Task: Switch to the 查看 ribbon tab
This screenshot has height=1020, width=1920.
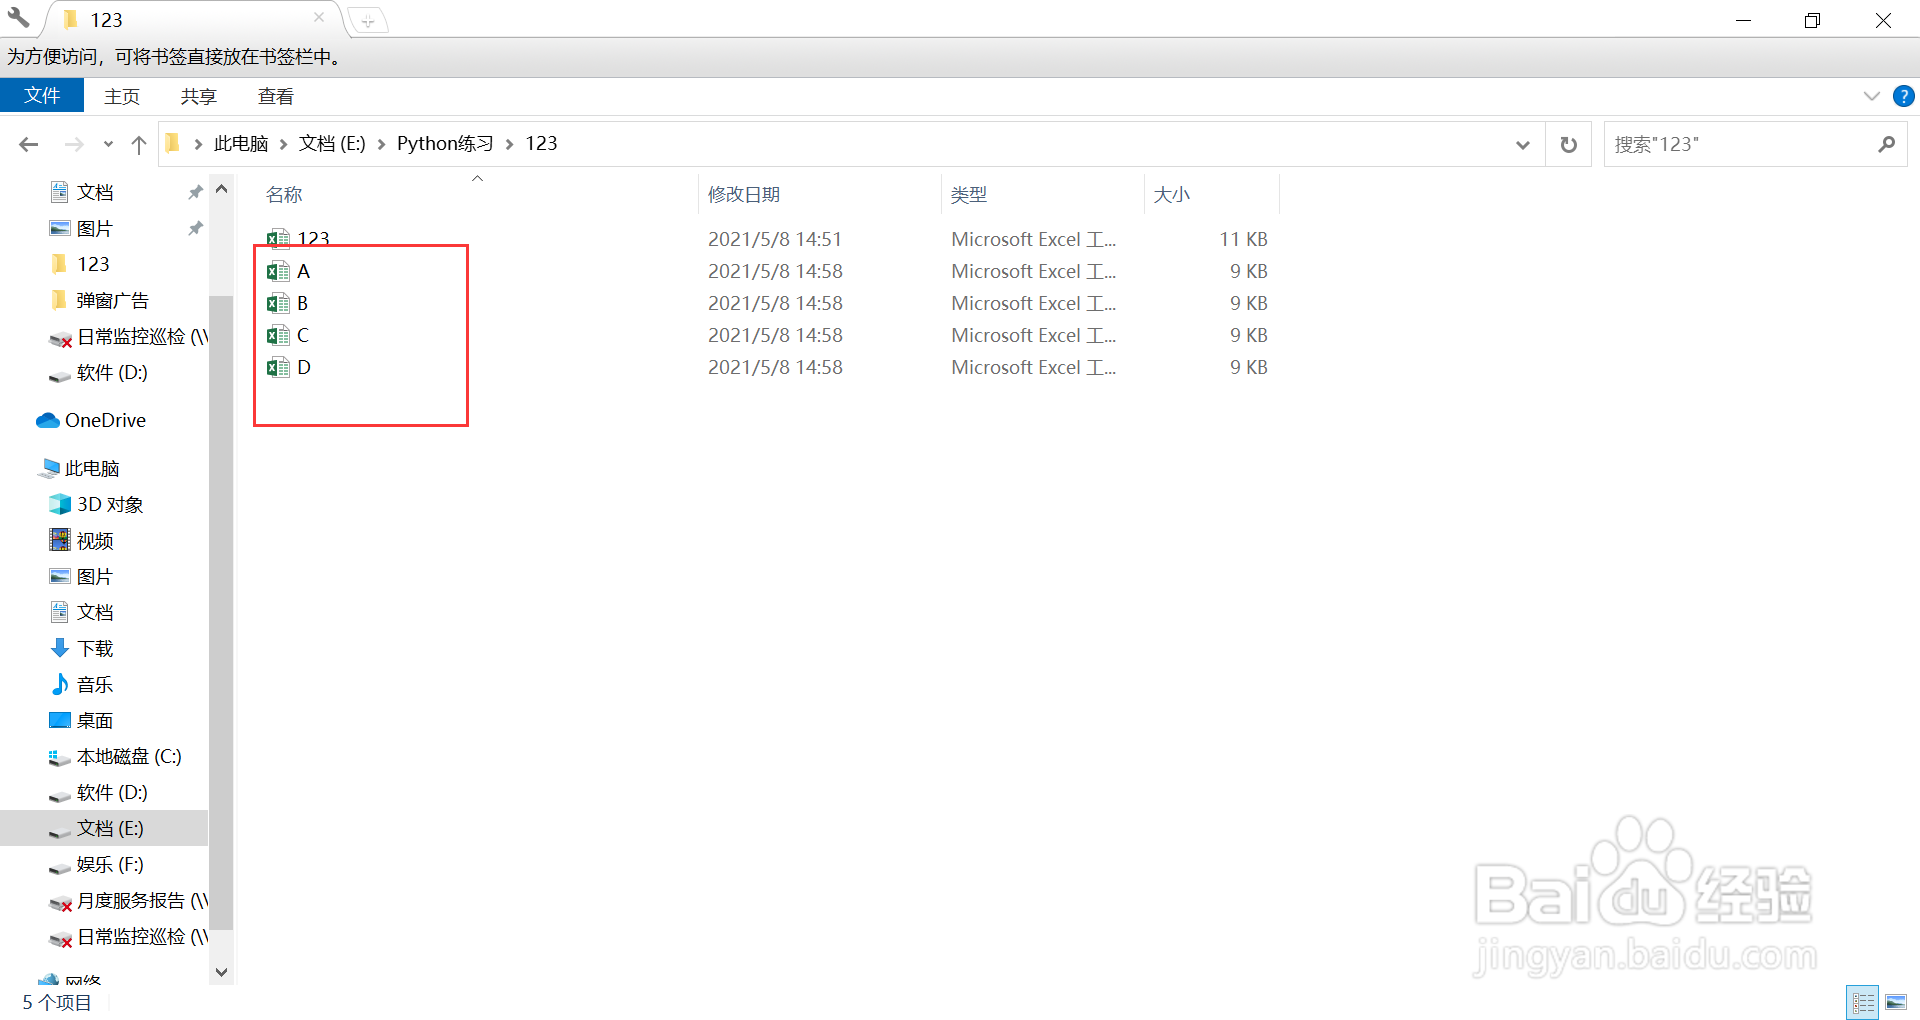Action: click(x=276, y=96)
